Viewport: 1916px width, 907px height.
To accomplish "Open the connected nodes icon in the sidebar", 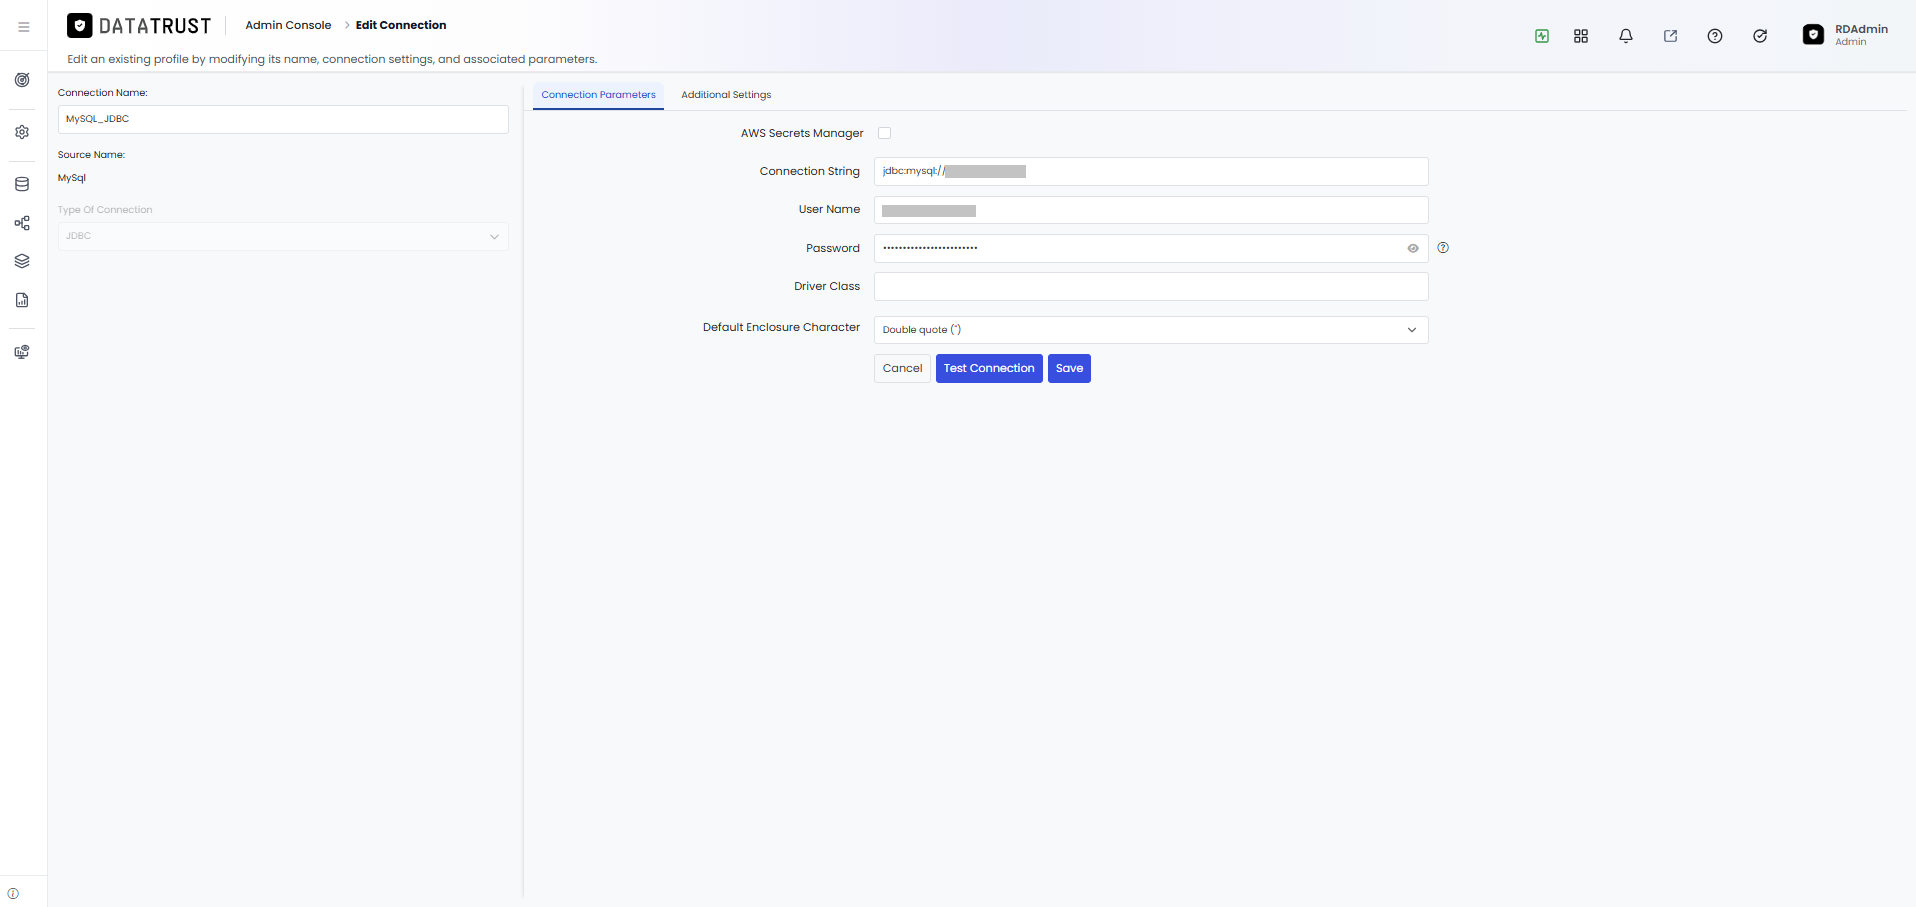I will [x=22, y=223].
